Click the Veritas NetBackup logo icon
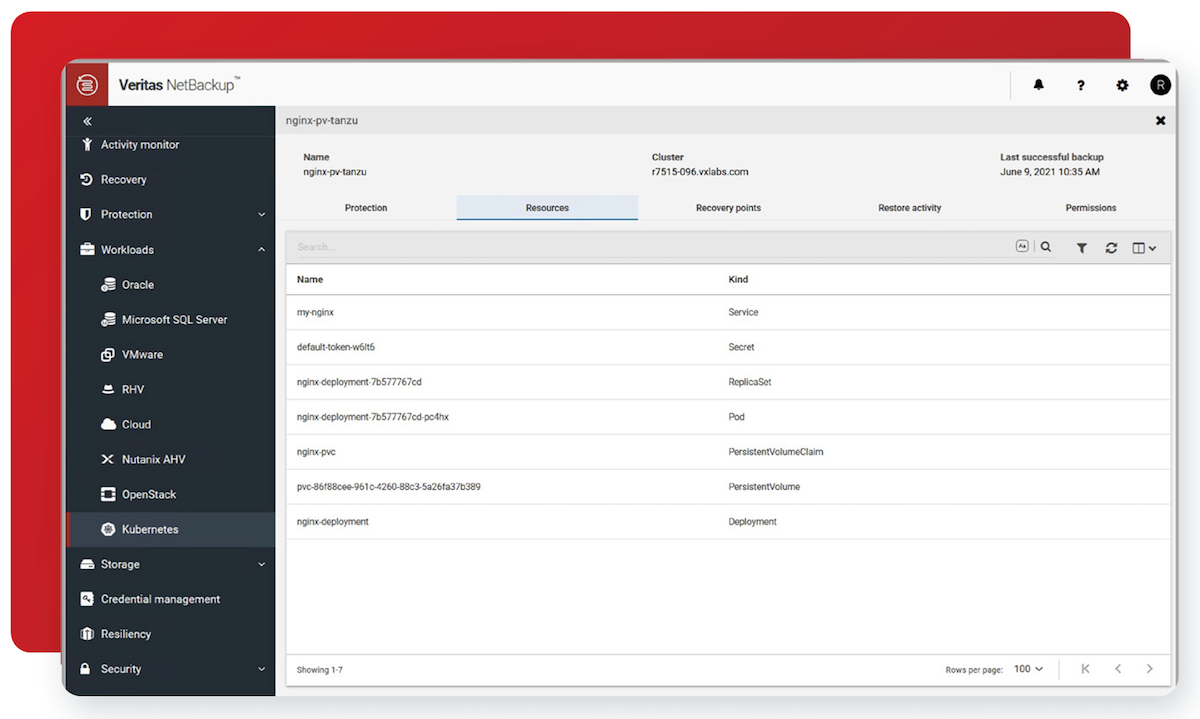Viewport: 1200px width, 719px height. [87, 86]
